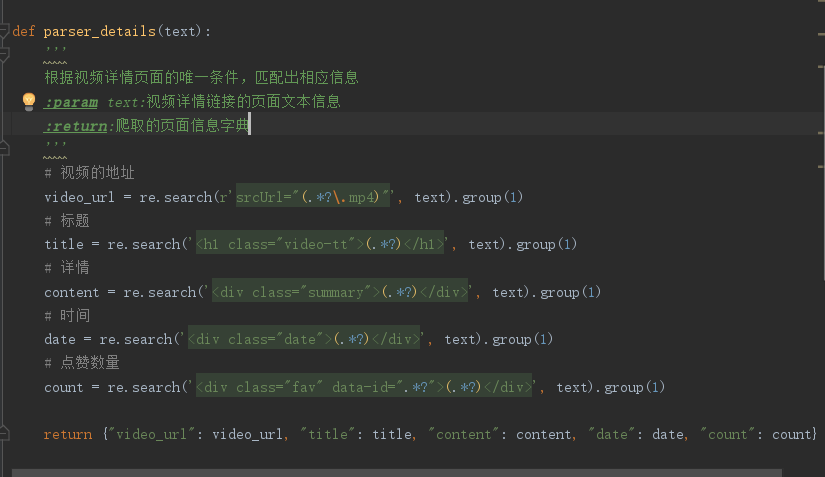
Task: Click the srcUrl regex pattern string
Action: pyautogui.click(x=313, y=197)
